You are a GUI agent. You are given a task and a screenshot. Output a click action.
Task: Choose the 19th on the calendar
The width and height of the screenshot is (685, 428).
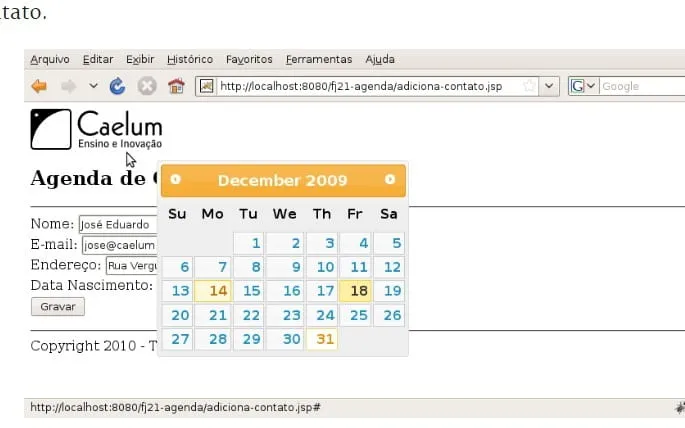[389, 291]
